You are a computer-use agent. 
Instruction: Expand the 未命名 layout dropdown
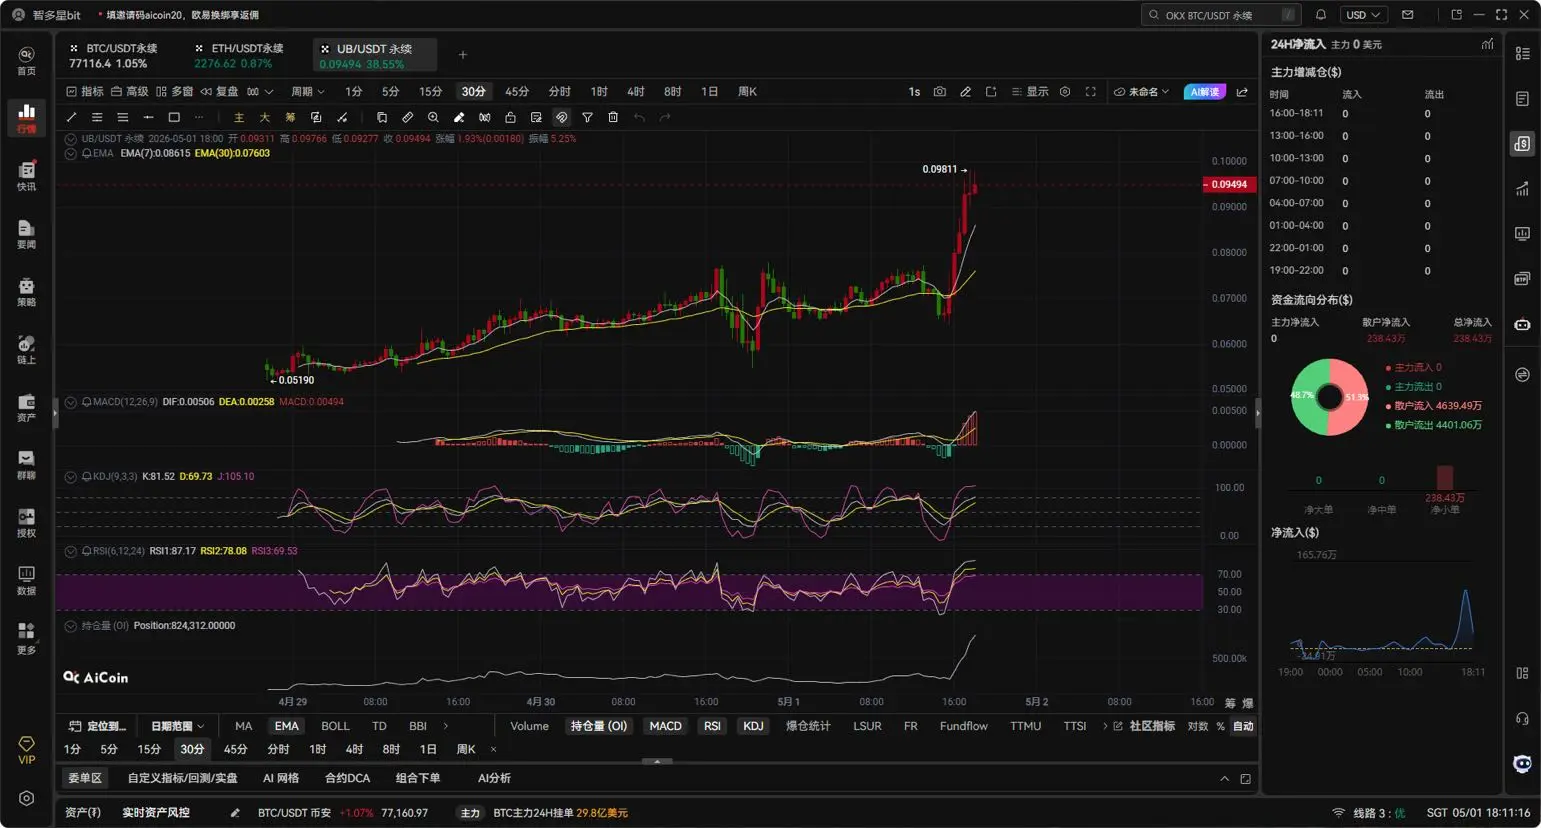point(1141,92)
